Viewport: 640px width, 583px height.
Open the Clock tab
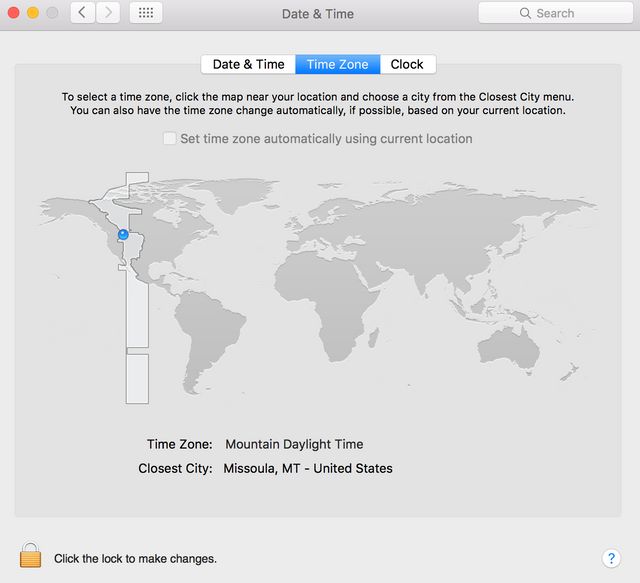click(407, 65)
